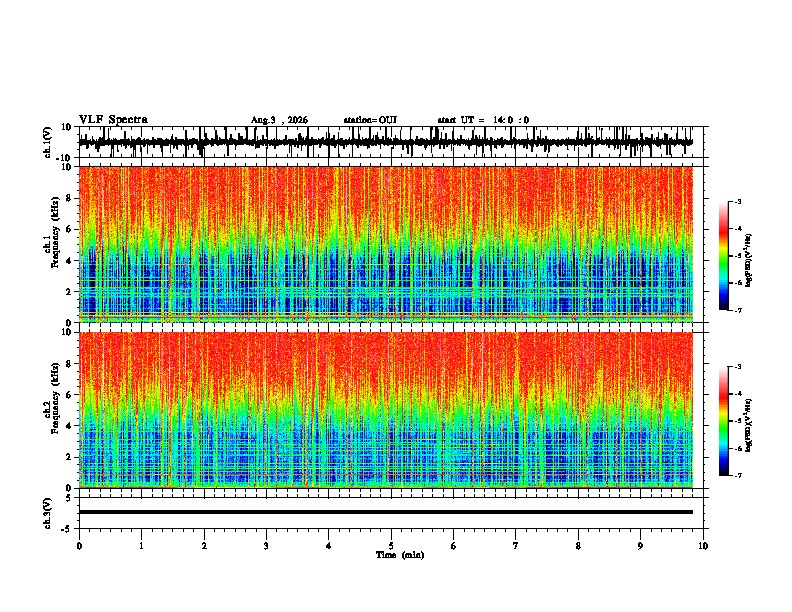The width and height of the screenshot is (792, 612).
Task: Click the time axis tick label "9"
Action: [x=640, y=546]
